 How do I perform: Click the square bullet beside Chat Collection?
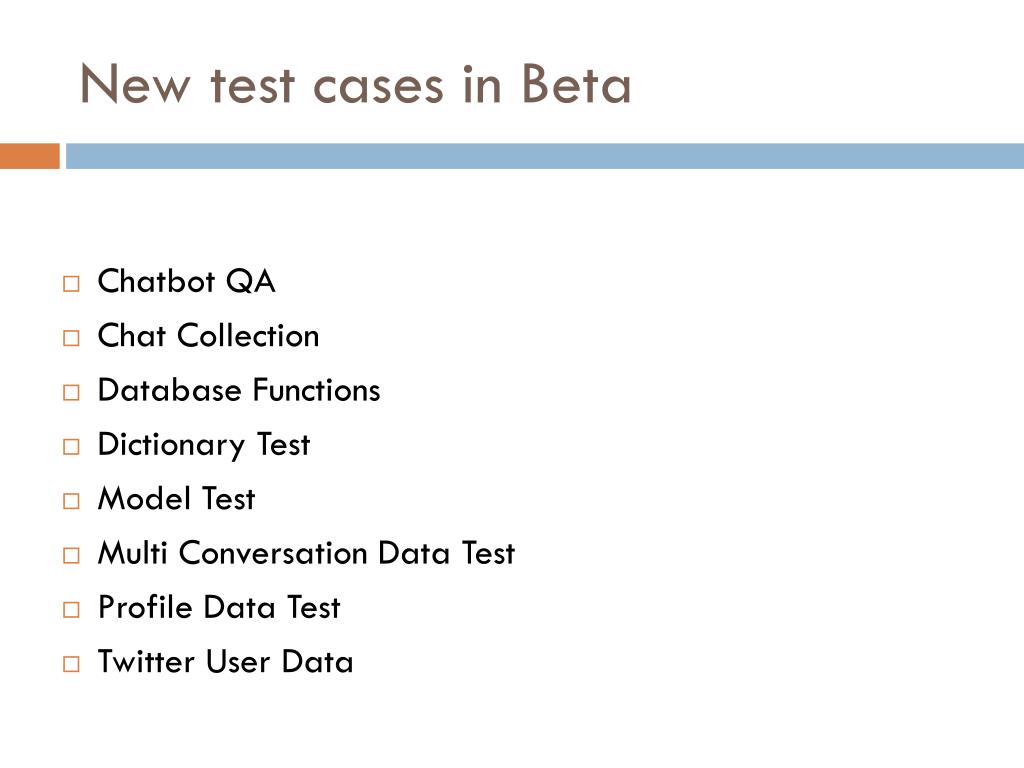pos(71,338)
